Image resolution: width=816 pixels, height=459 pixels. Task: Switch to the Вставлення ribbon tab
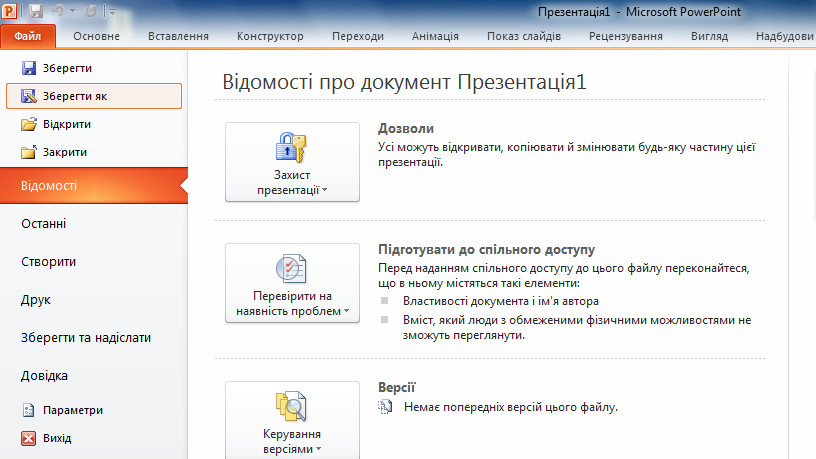point(178,36)
